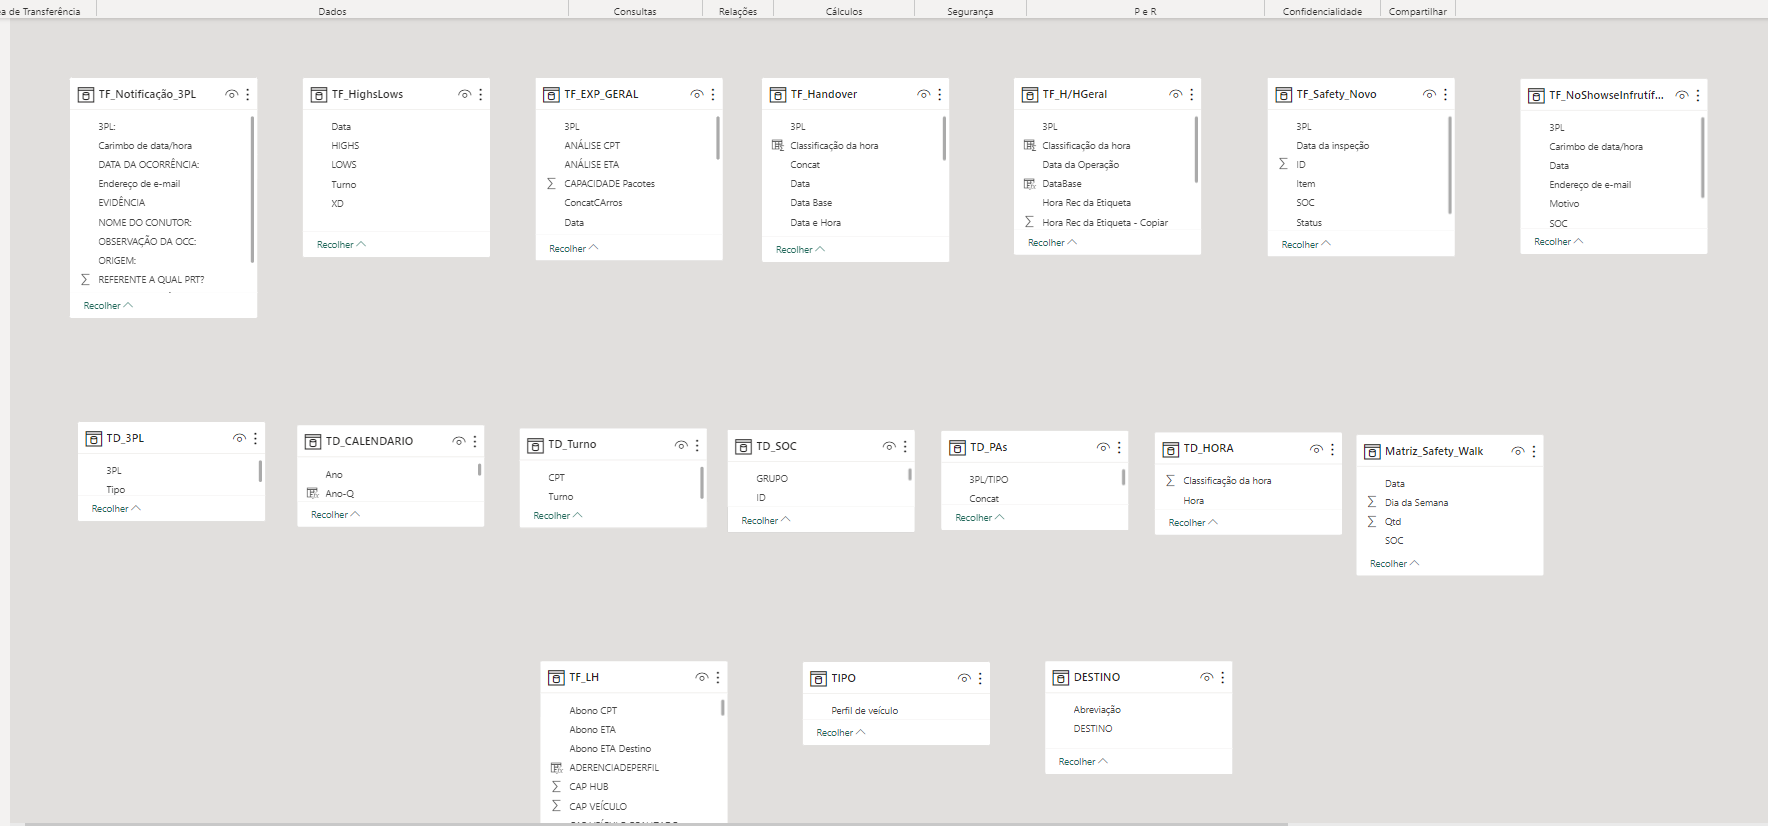Open more options for TF_EXP_GERAL table
The height and width of the screenshot is (826, 1768).
[x=712, y=94]
